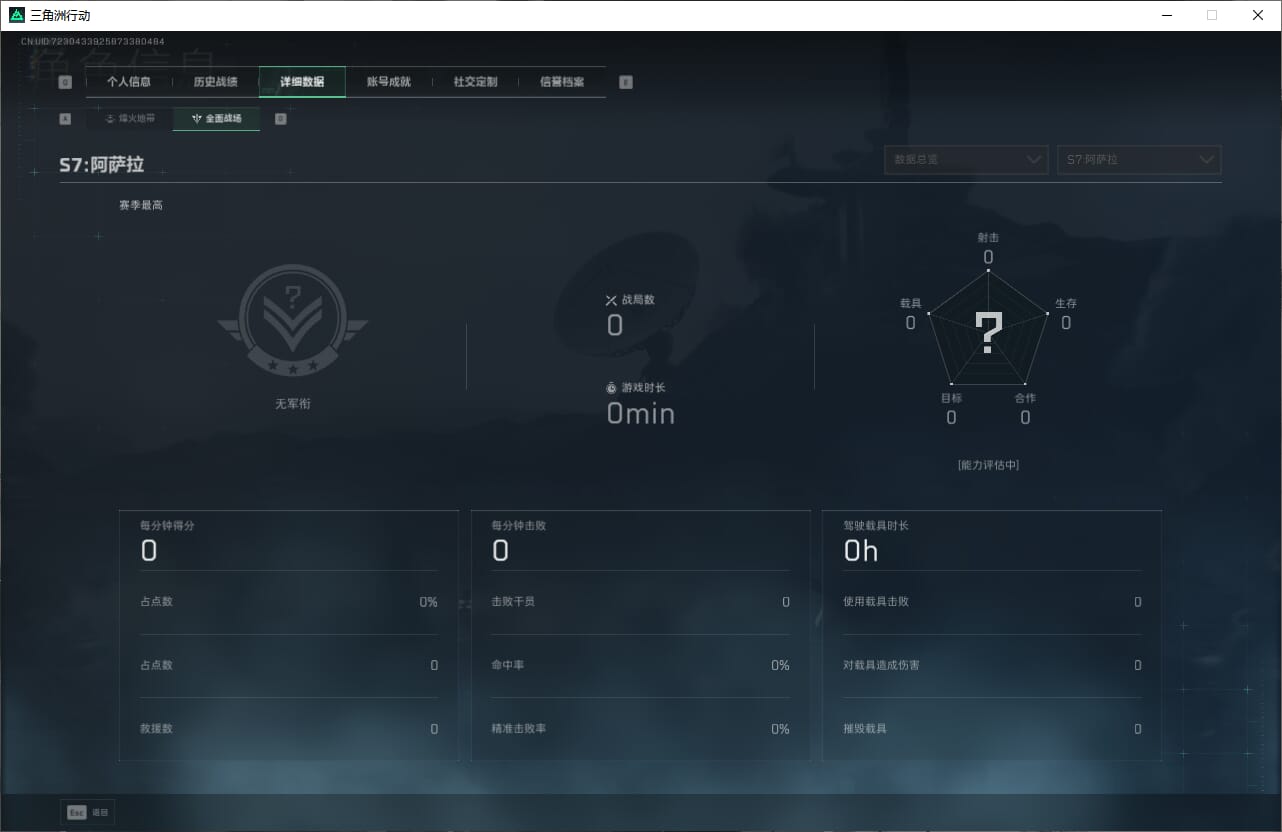The height and width of the screenshot is (832, 1282).
Task: Go to the 社交定制 tab
Action: [x=475, y=82]
